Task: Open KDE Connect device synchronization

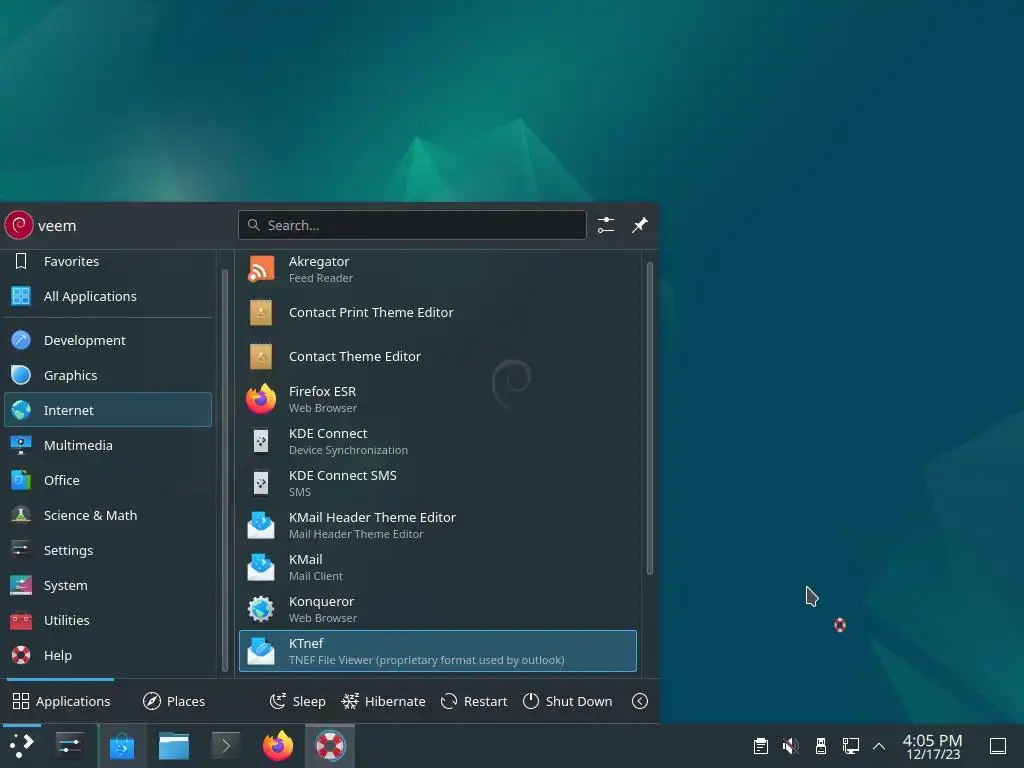Action: coord(438,441)
